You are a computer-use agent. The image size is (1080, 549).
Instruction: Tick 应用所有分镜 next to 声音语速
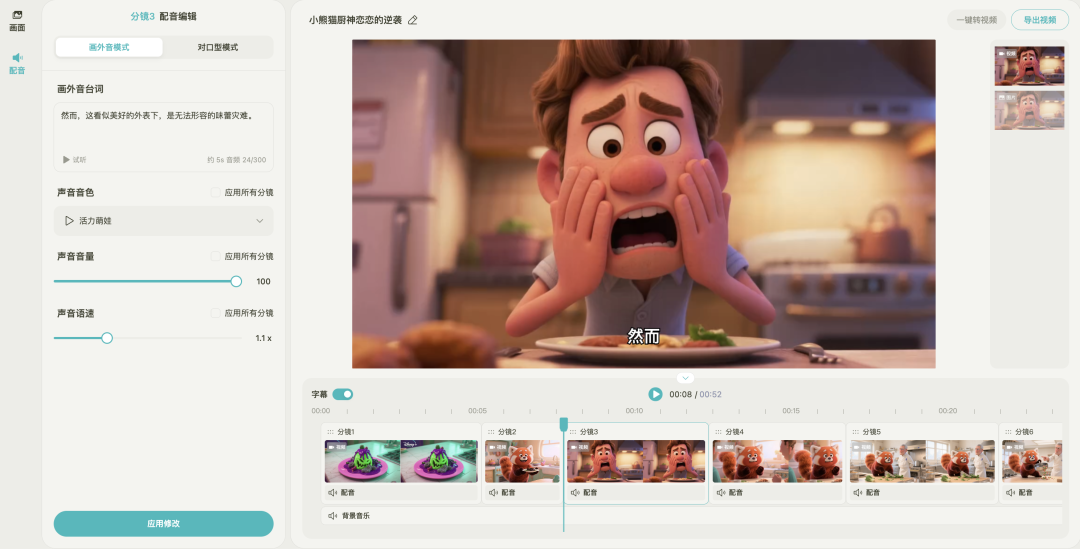216,313
